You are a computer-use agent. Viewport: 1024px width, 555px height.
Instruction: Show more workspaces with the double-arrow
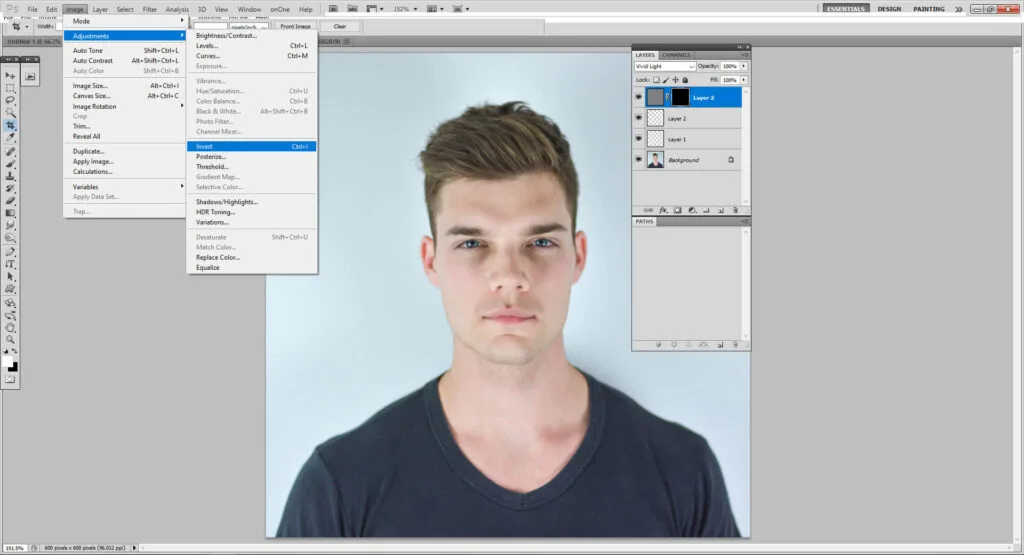(959, 9)
